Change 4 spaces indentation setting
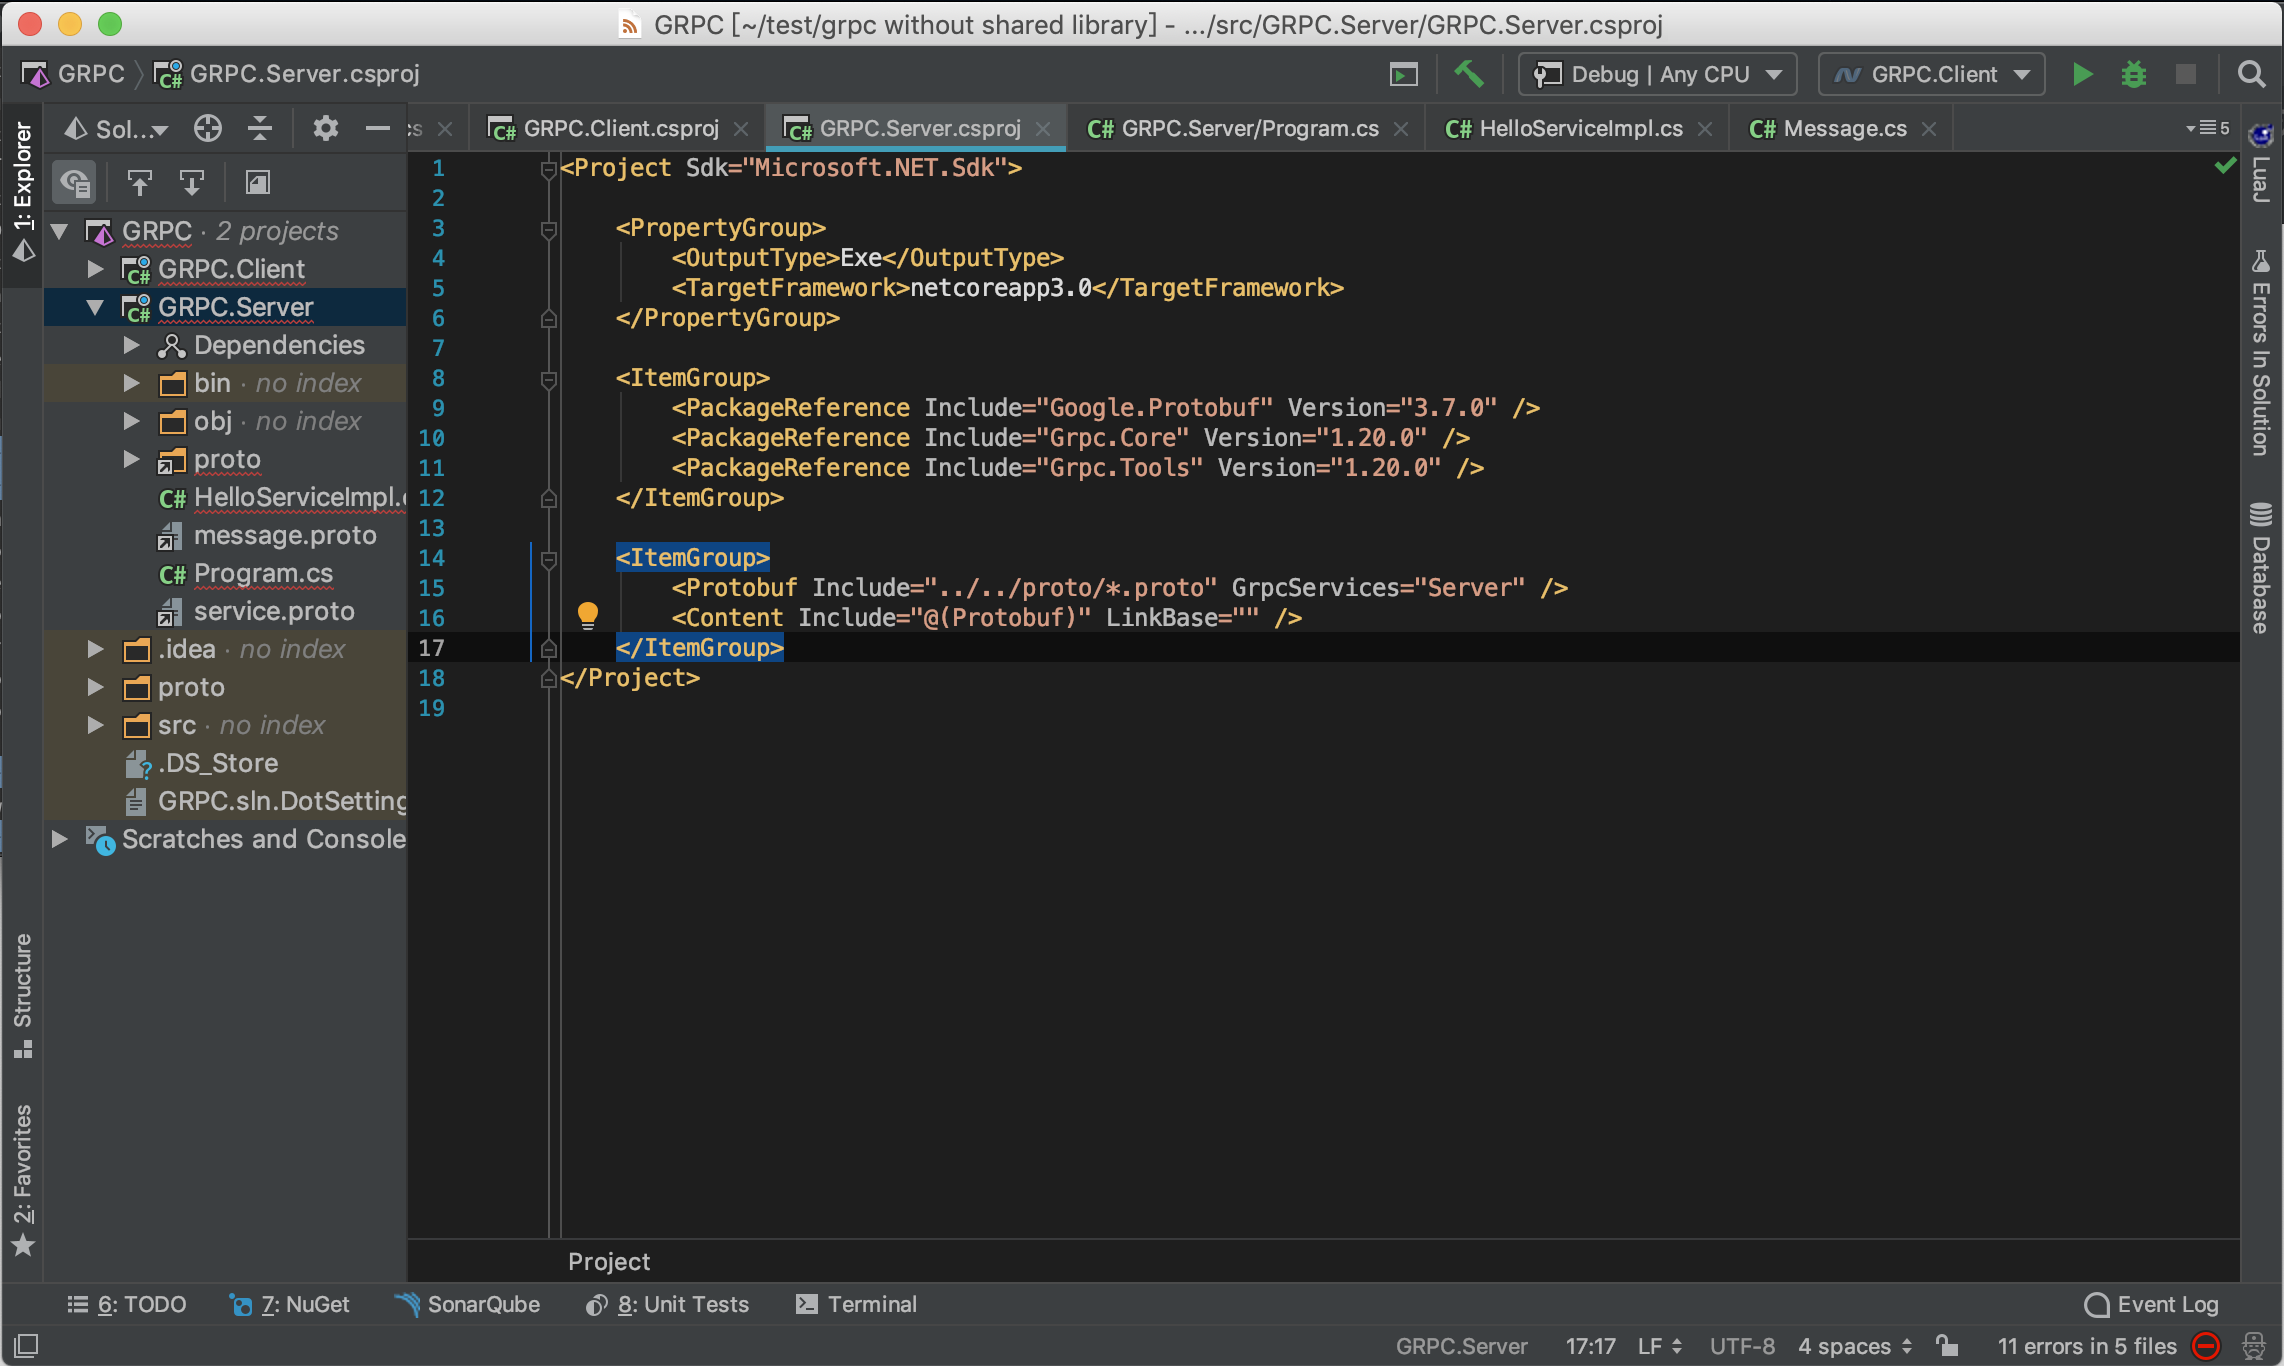Viewport: 2284px width, 1366px height. coord(1855,1346)
